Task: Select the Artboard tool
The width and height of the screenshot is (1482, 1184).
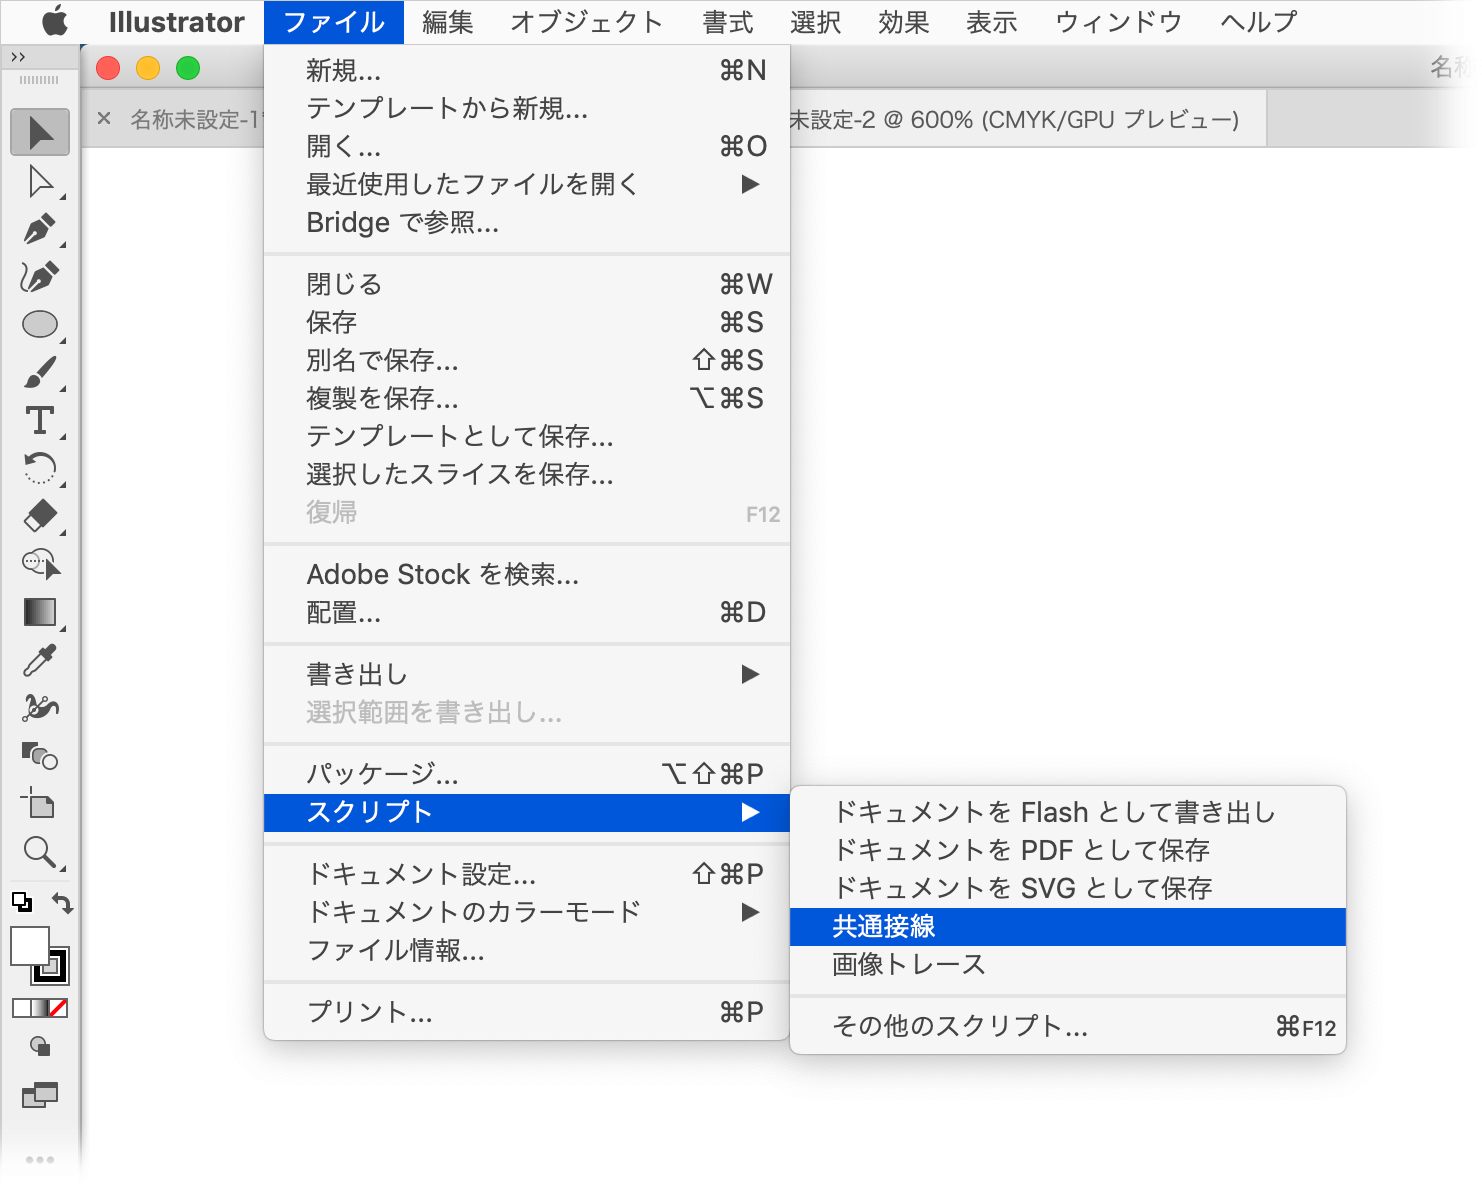Action: [x=38, y=803]
